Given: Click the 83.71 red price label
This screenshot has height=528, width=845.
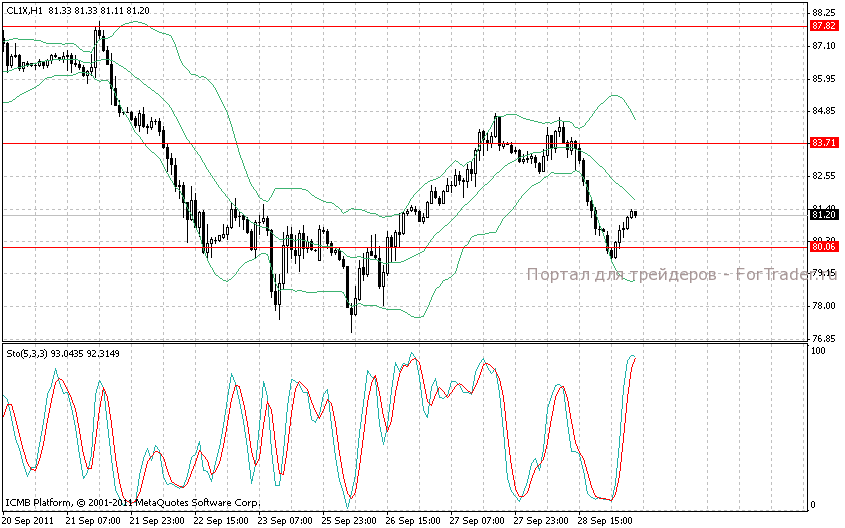Looking at the screenshot, I should point(824,143).
